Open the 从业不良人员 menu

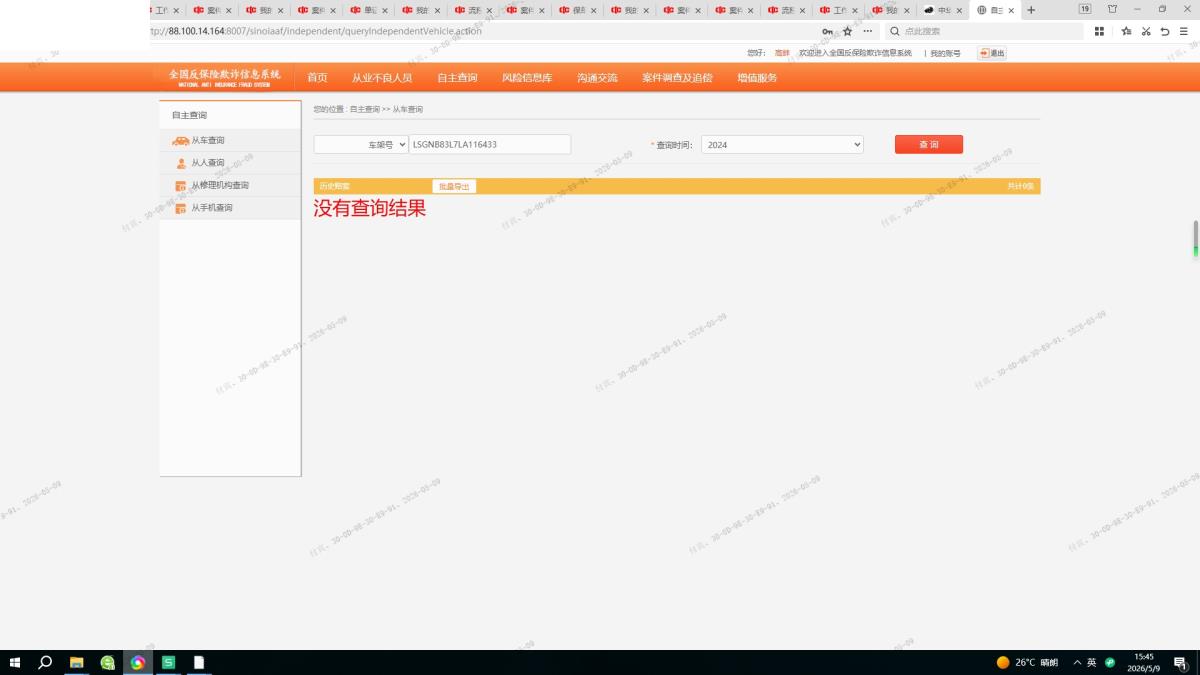(382, 78)
